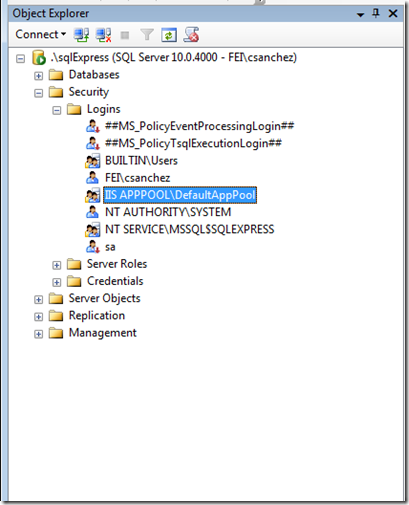
Task: Click the .\sqlExpress server database icon
Action: 39,57
